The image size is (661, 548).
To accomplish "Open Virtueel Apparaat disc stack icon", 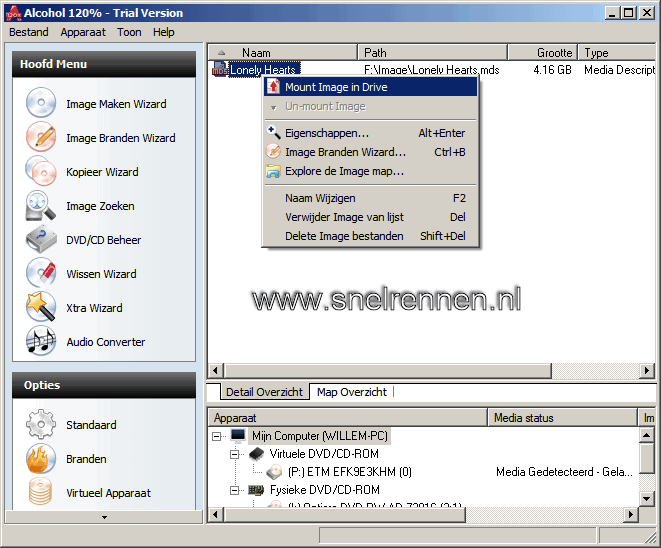I will point(40,492).
